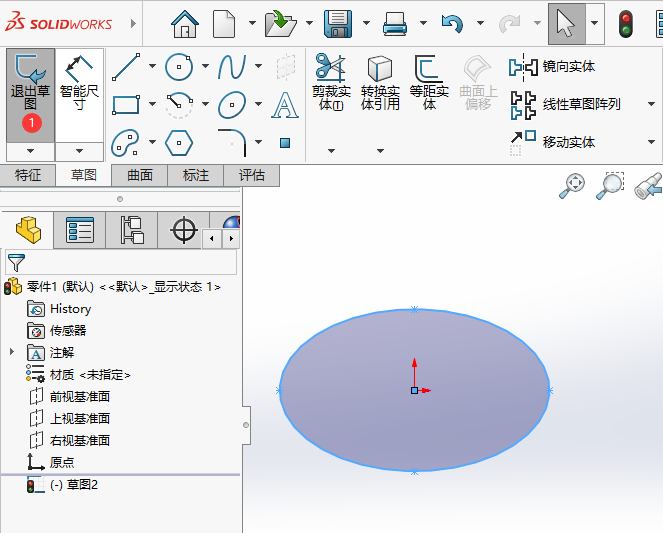Expand the dropdown under Exit Sketch button
Screen dimensions: 663x533
click(30, 151)
